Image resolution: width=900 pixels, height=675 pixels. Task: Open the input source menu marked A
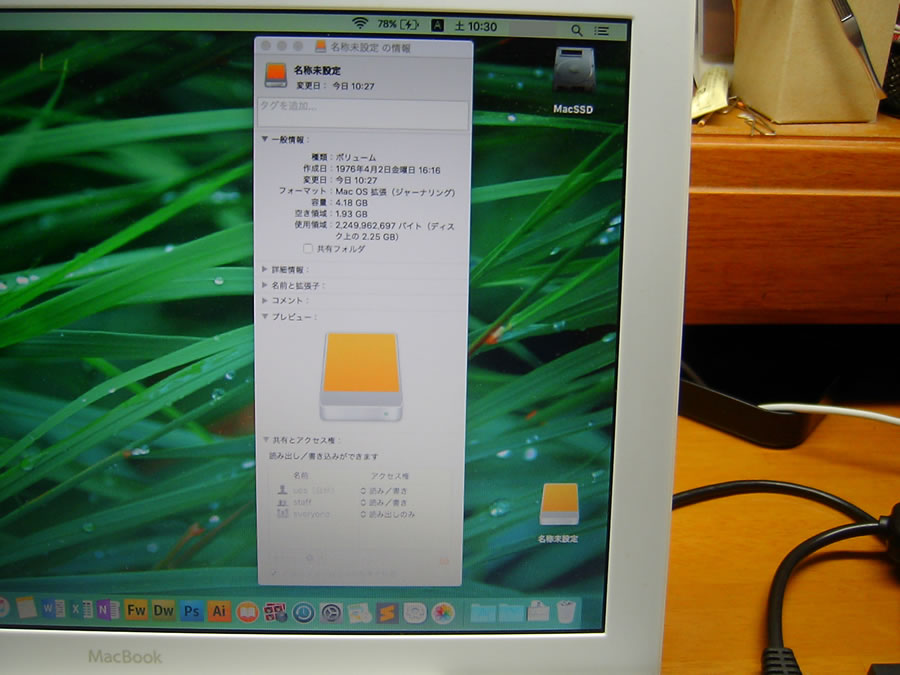click(437, 25)
